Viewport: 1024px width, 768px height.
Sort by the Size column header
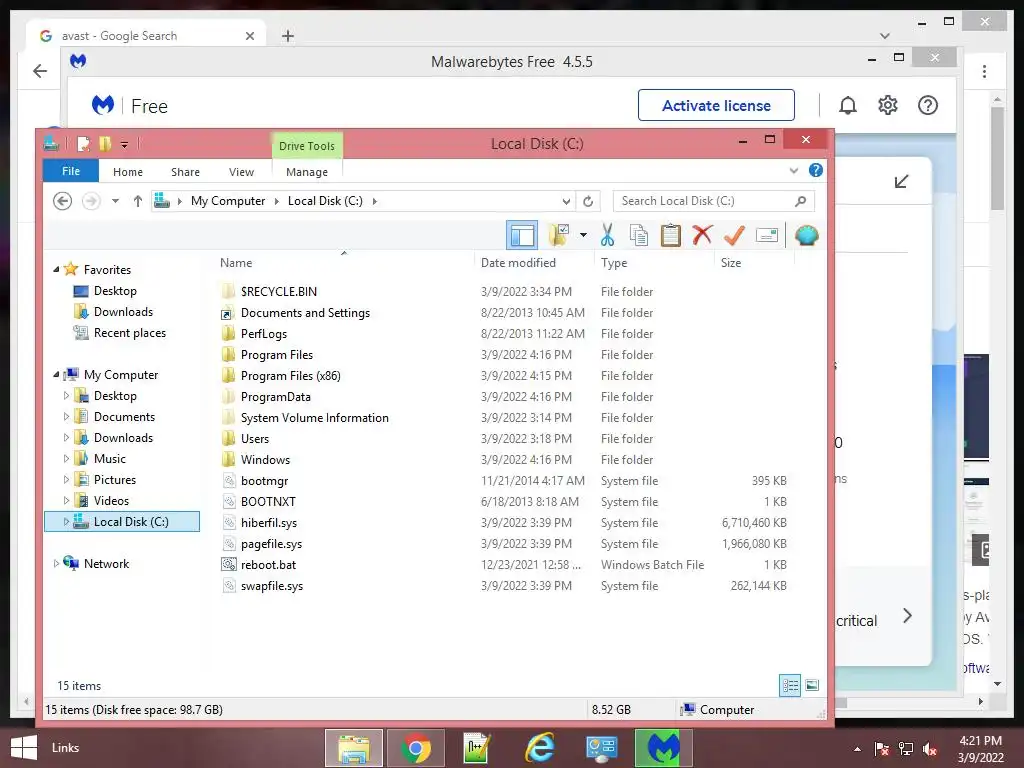(755, 262)
